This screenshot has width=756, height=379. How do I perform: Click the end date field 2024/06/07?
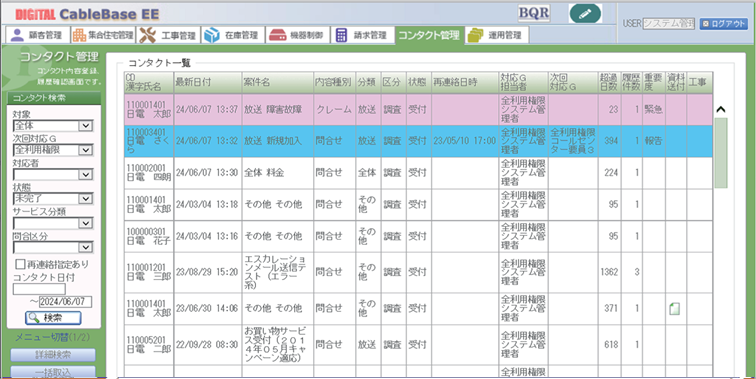[66, 301]
